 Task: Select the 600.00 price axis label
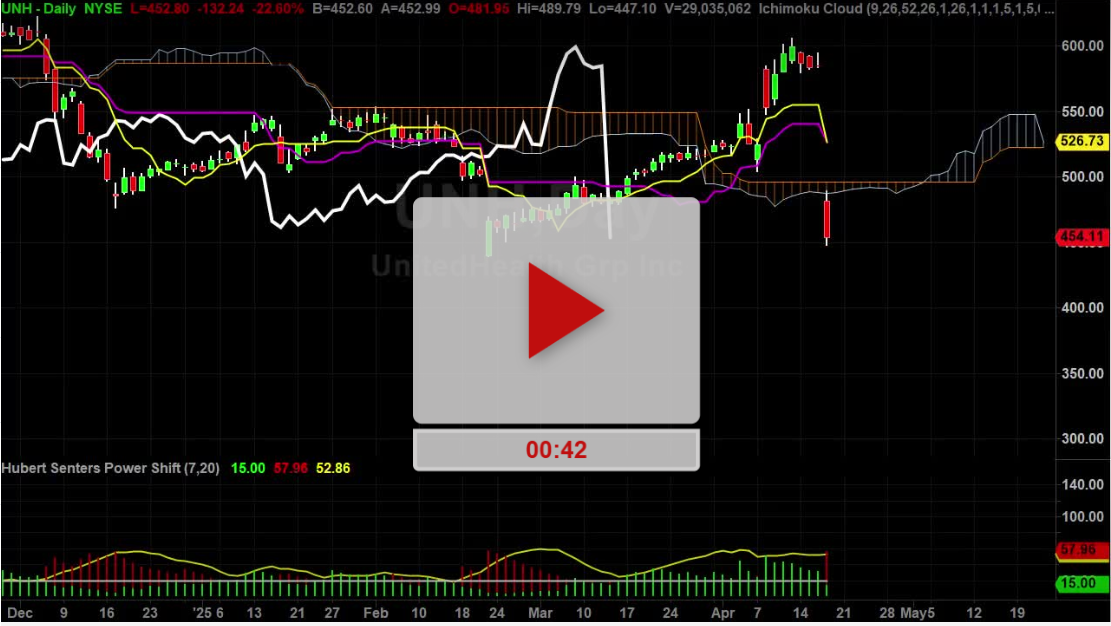pyautogui.click(x=1082, y=46)
